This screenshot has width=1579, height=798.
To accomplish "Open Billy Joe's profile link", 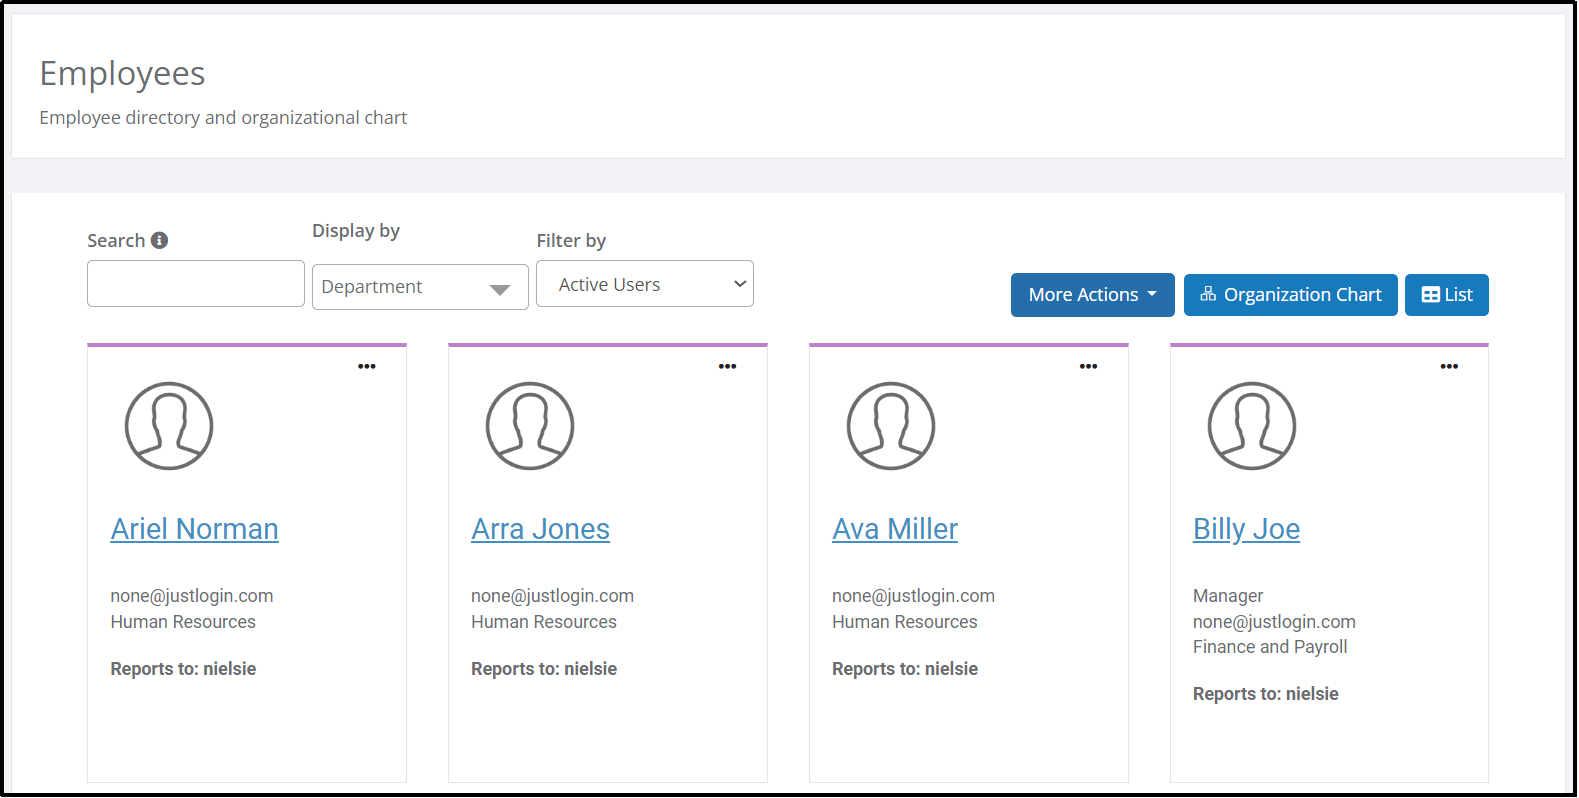I will pyautogui.click(x=1247, y=529).
